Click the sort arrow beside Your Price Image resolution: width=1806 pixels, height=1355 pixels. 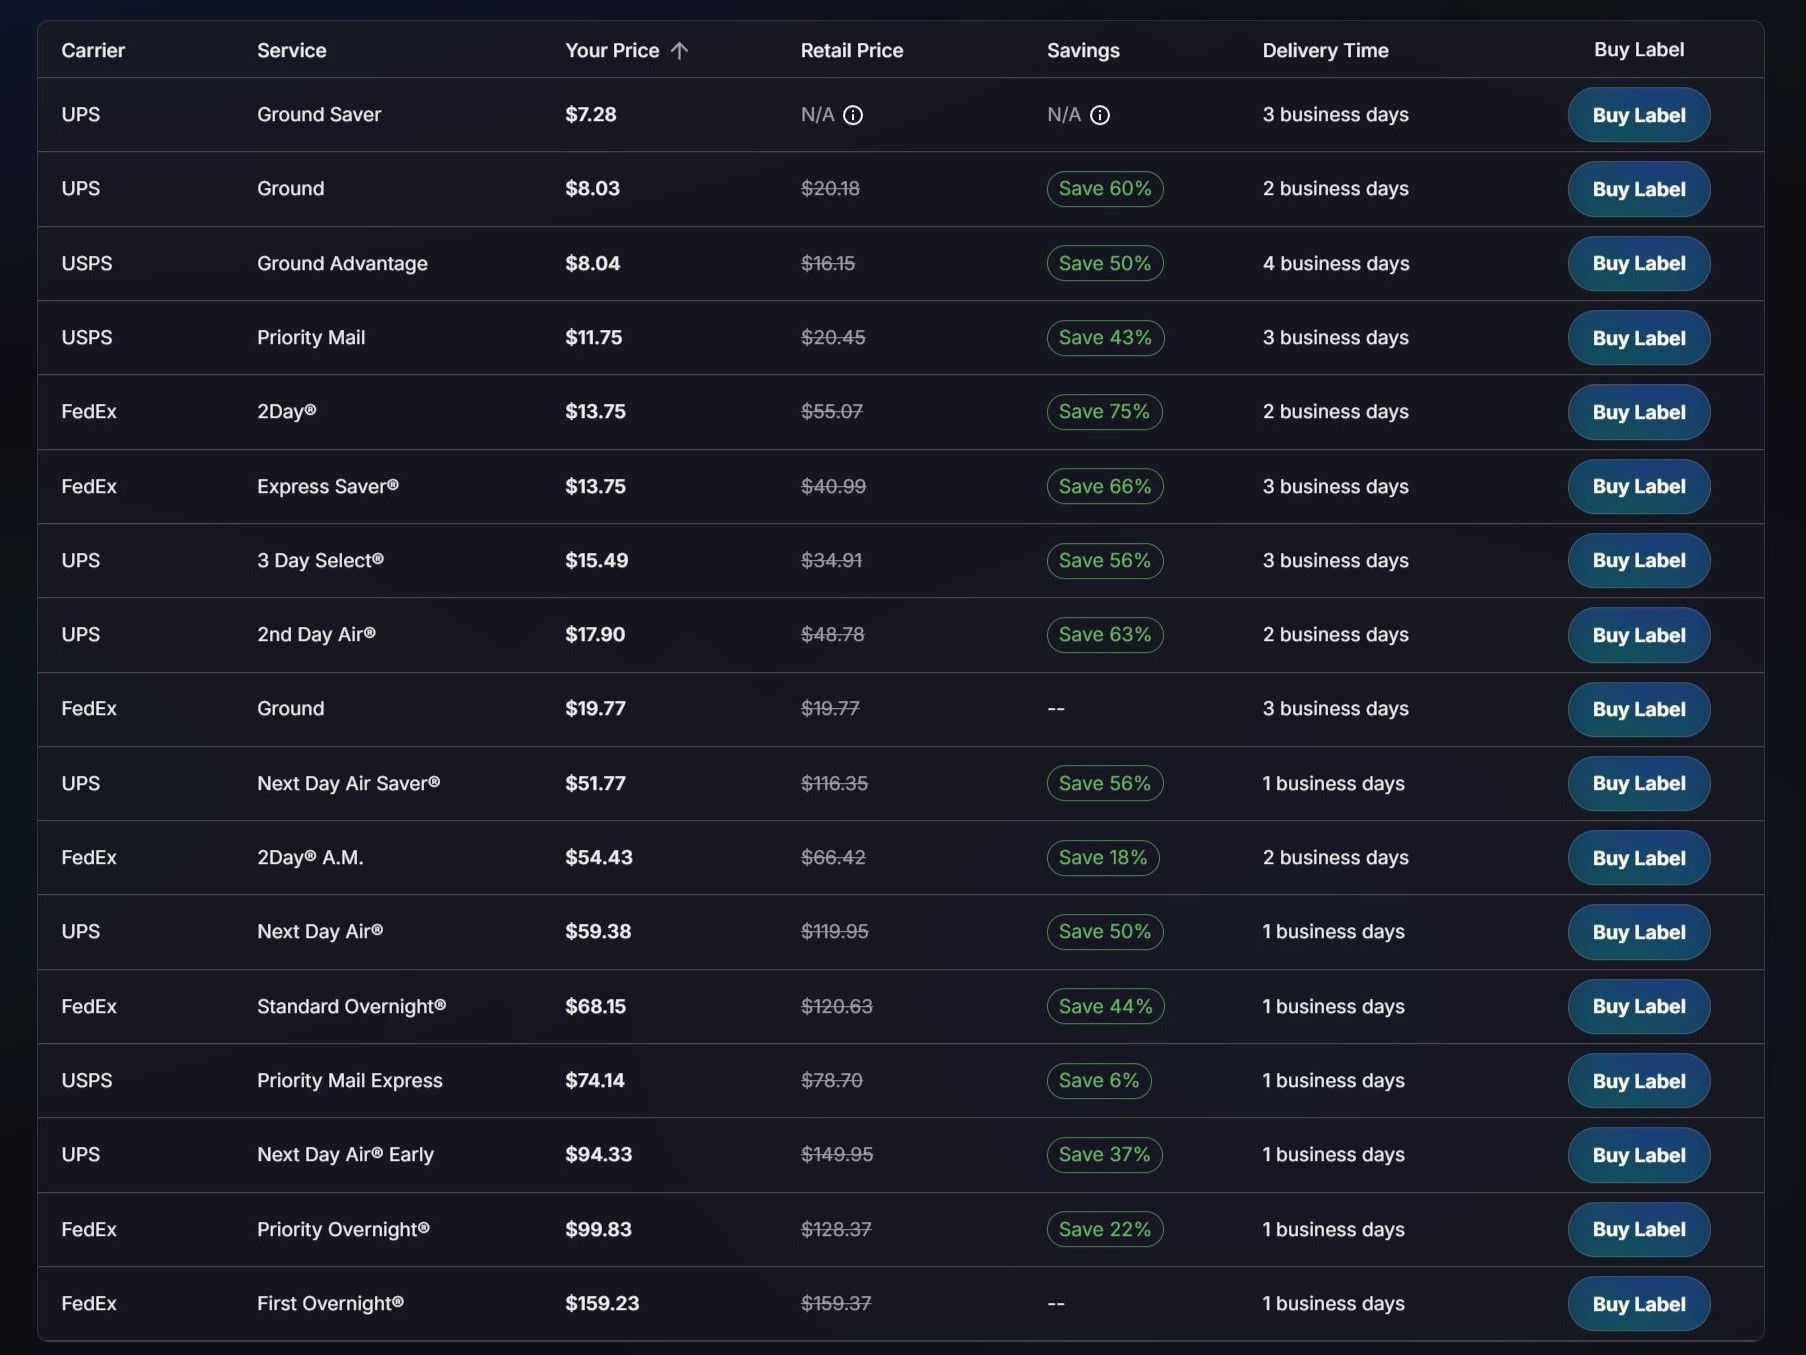(x=680, y=51)
